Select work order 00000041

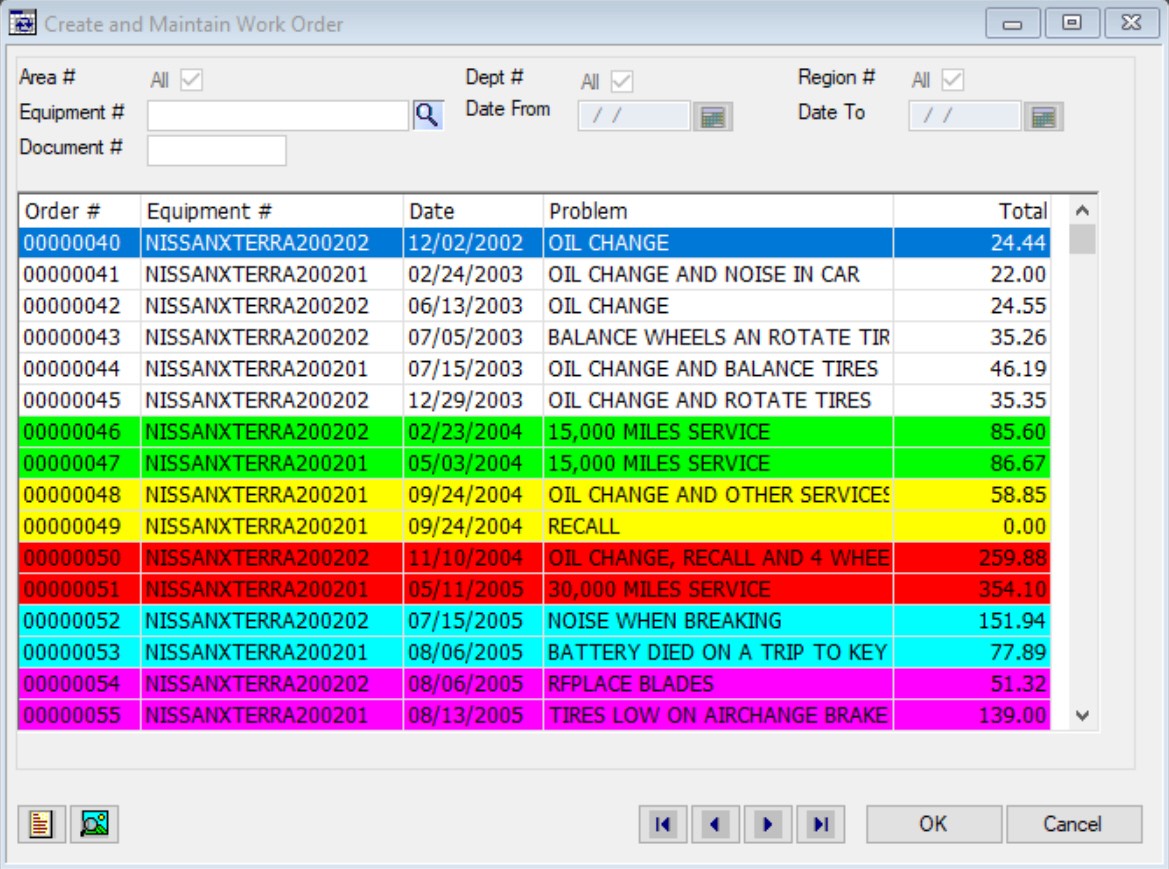[x=535, y=274]
